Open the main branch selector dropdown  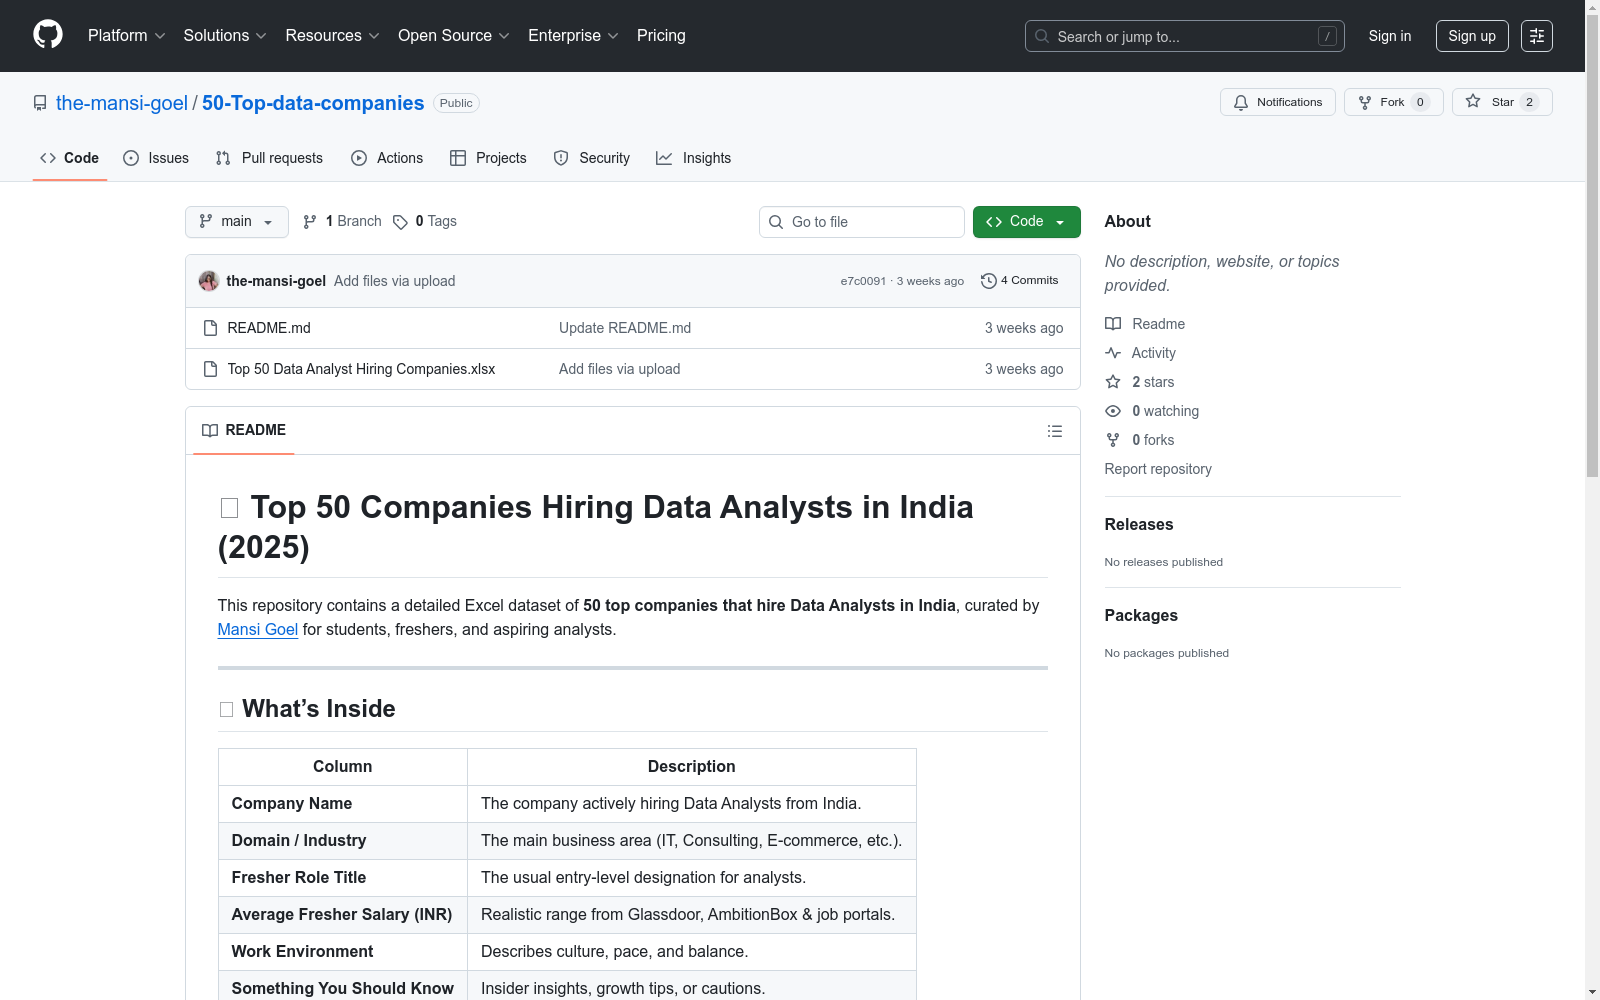[237, 222]
